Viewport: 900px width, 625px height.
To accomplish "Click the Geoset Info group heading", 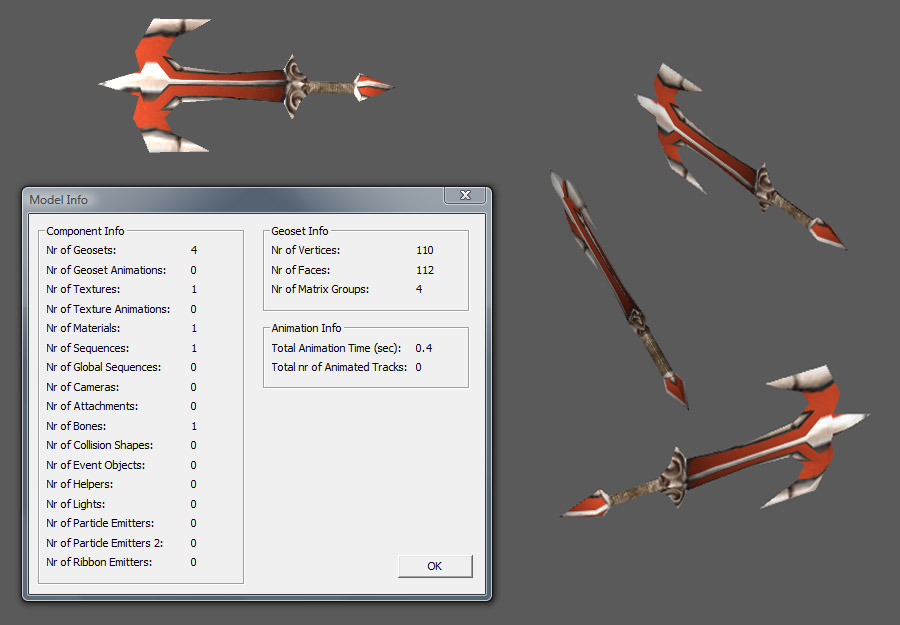I will coord(300,231).
